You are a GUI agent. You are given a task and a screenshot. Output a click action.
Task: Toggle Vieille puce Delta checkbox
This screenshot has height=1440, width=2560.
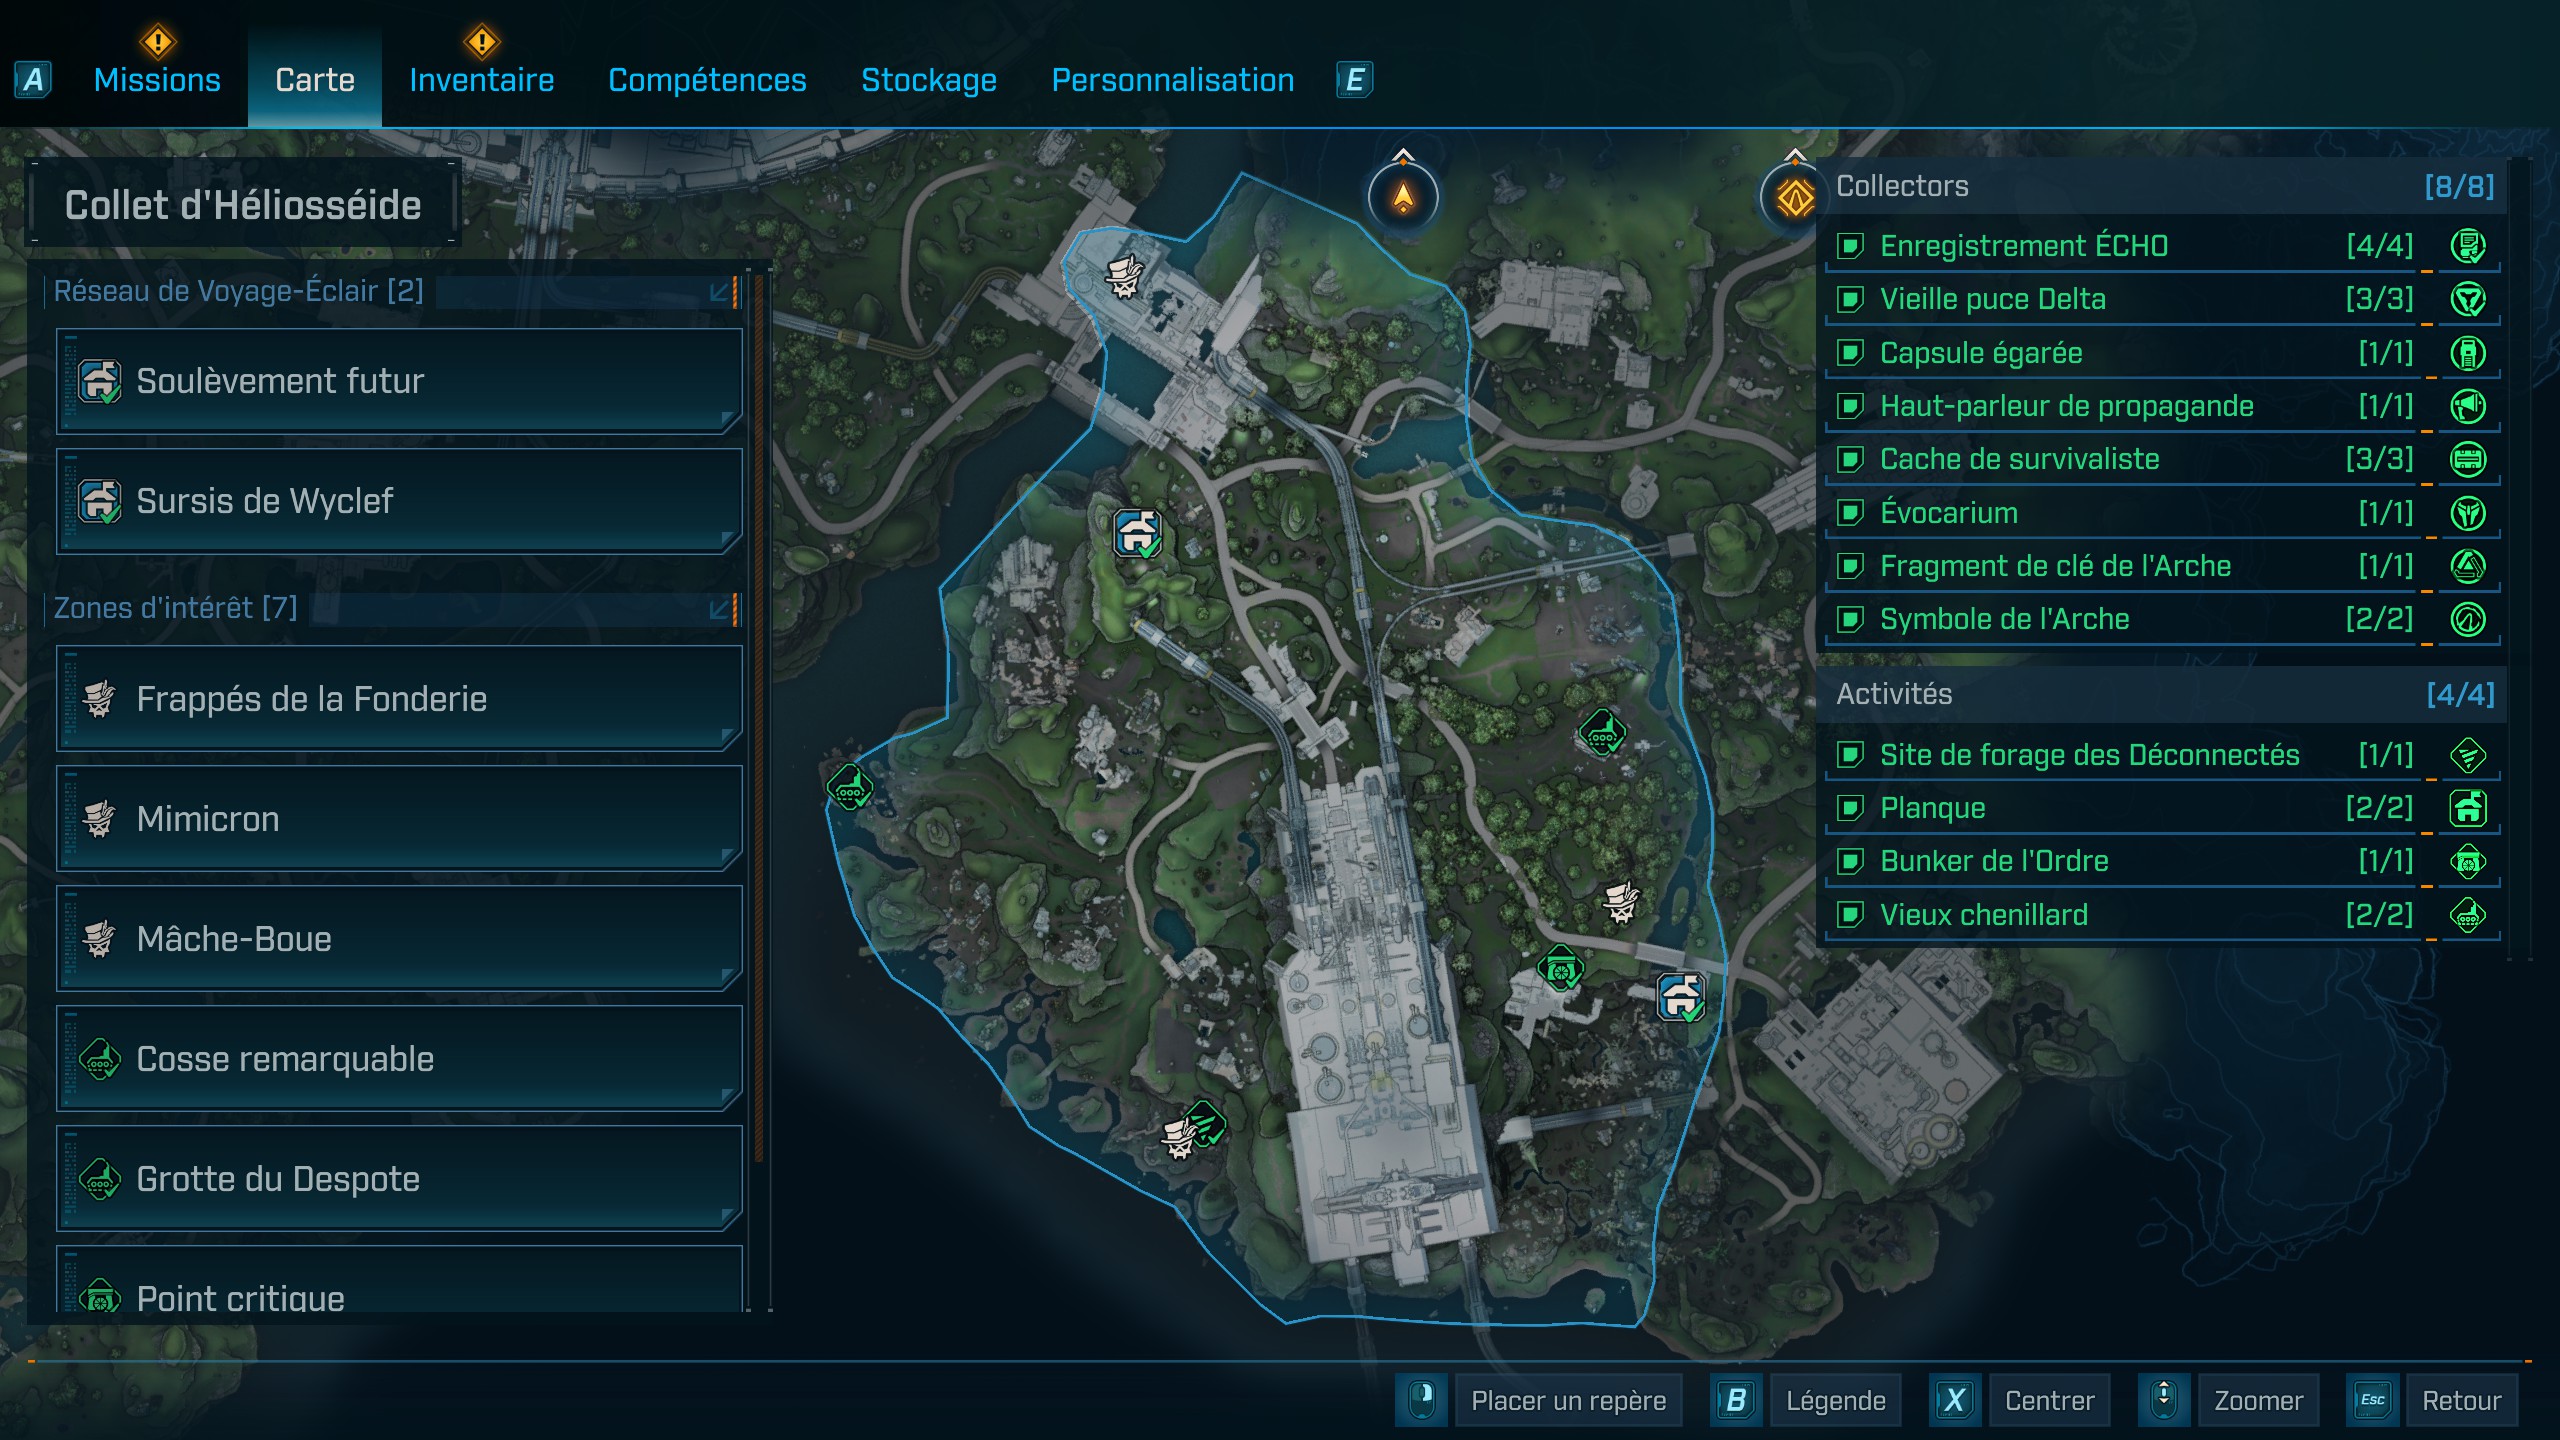[x=1851, y=299]
